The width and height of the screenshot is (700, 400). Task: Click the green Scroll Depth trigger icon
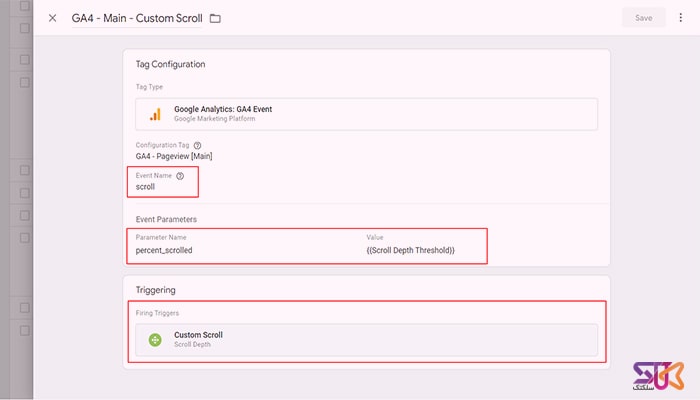(155, 340)
